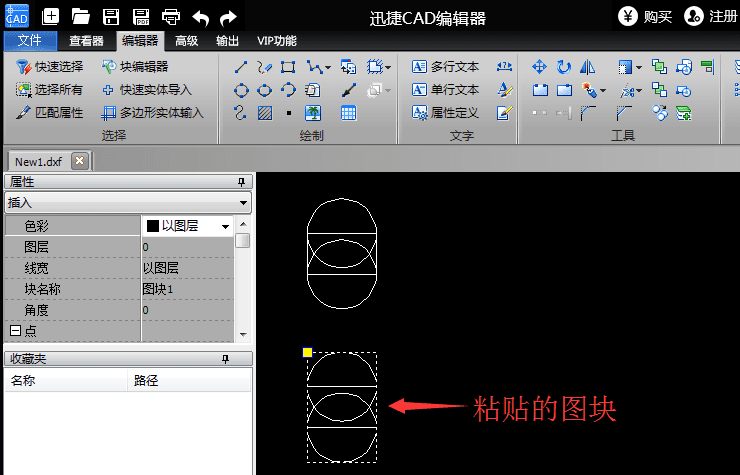Switch to the 查看器 tab

click(x=86, y=41)
